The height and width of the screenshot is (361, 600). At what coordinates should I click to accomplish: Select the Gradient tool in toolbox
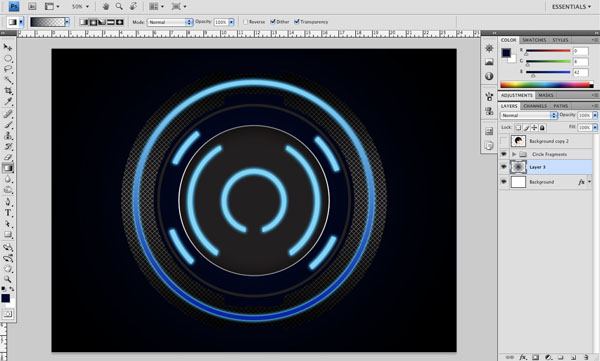(x=8, y=168)
